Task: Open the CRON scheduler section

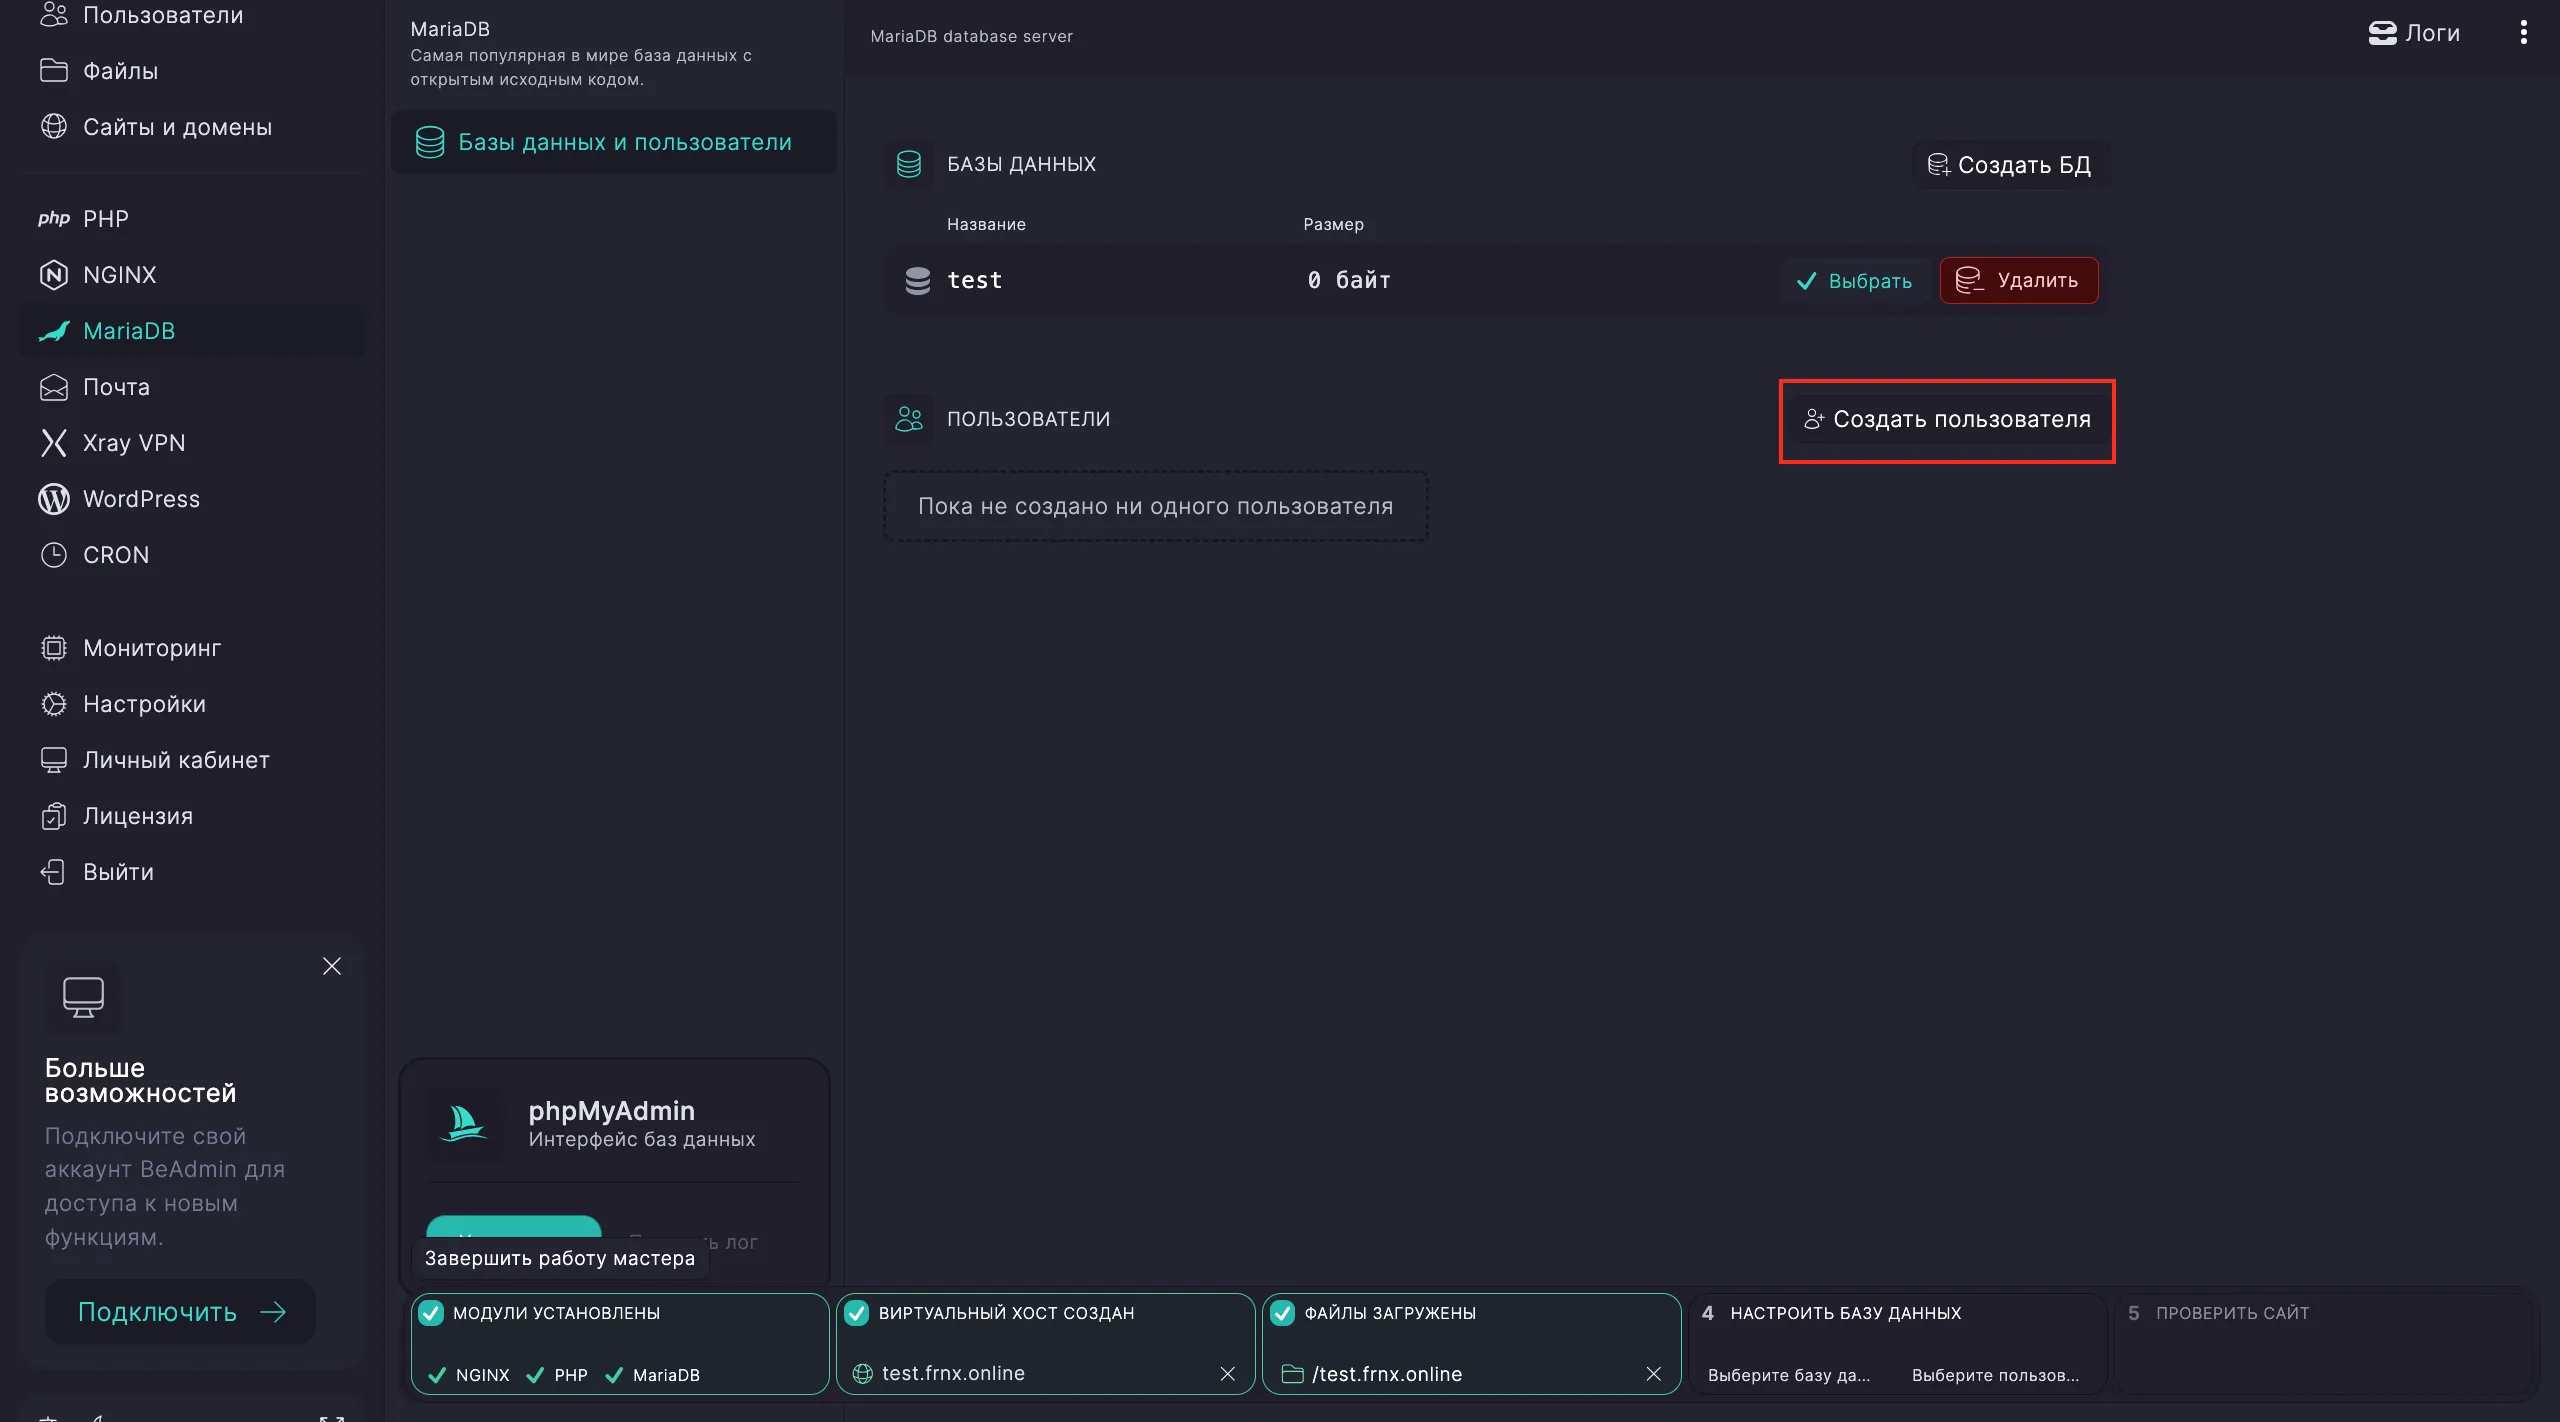Action: [x=116, y=554]
